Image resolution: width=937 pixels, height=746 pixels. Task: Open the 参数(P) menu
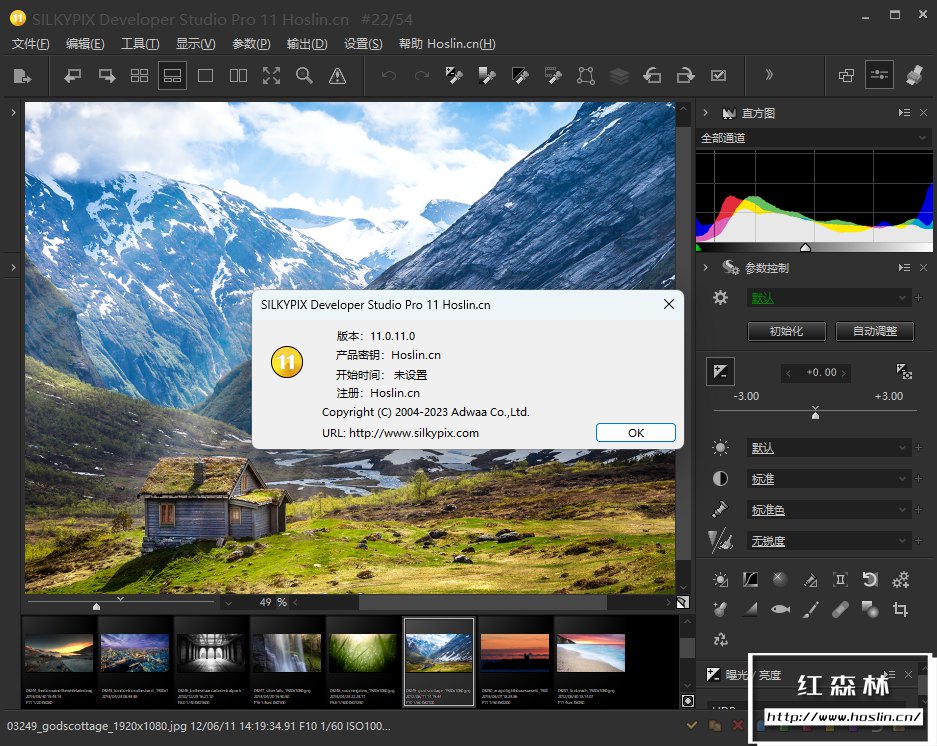pos(251,44)
